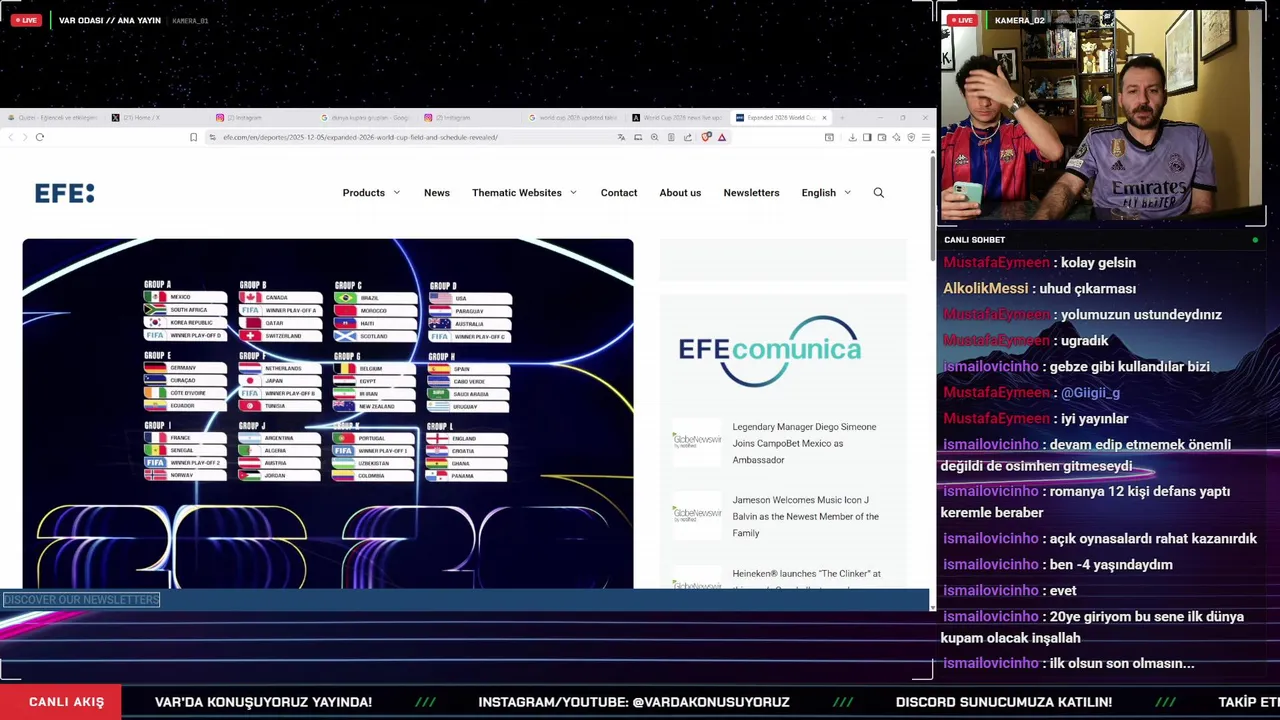Switch to the Quizer browser tab
1280x720 pixels.
[53, 118]
